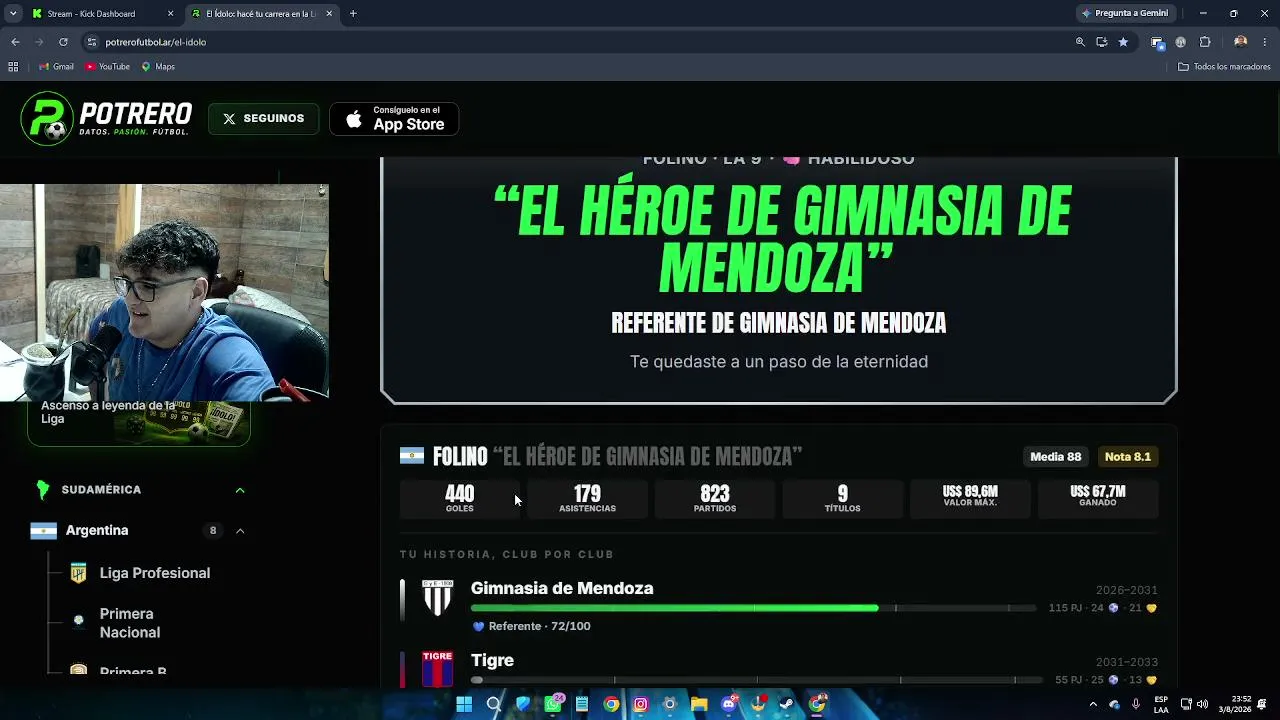
Task: Open Chrome's three-dot menu
Action: (1265, 42)
